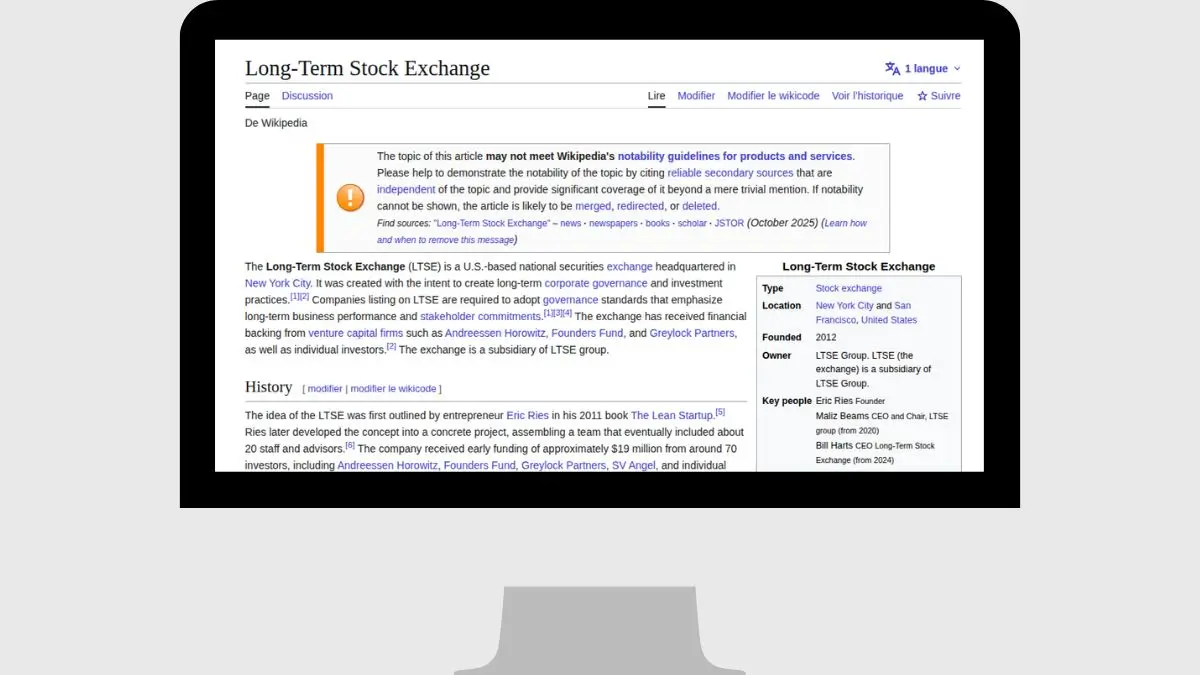1200x675 pixels.
Task: Click citation reference [5]
Action: tap(720, 412)
